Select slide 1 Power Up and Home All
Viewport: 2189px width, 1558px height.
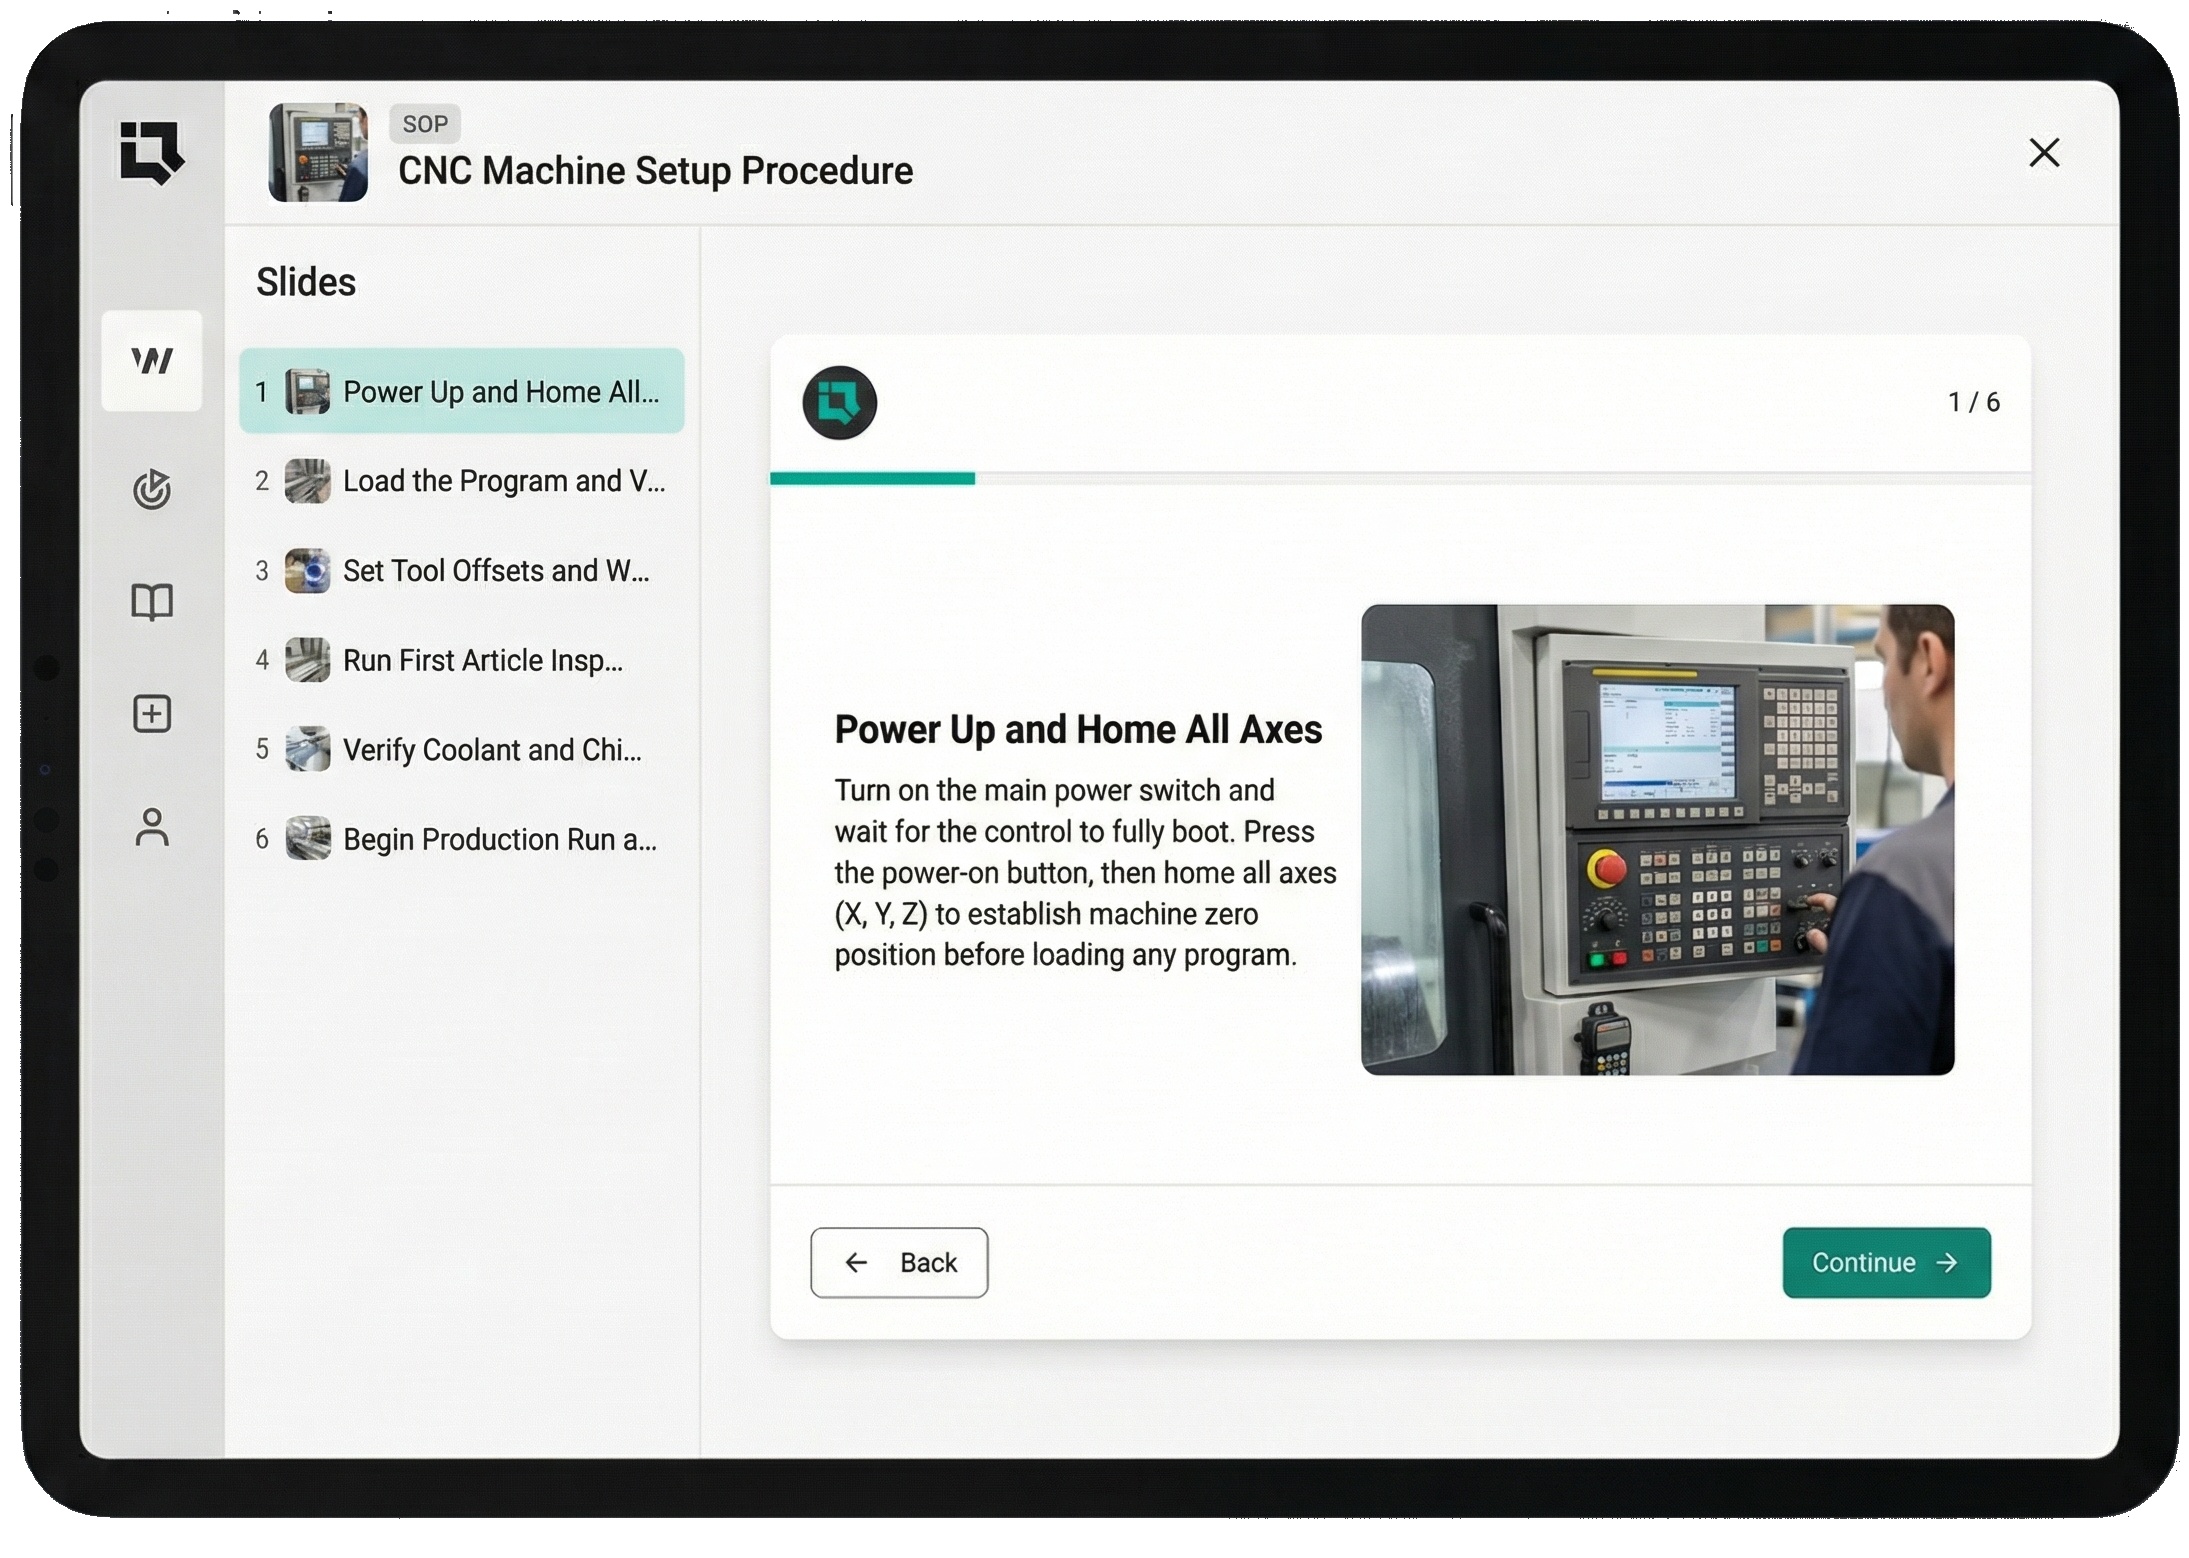pos(461,391)
